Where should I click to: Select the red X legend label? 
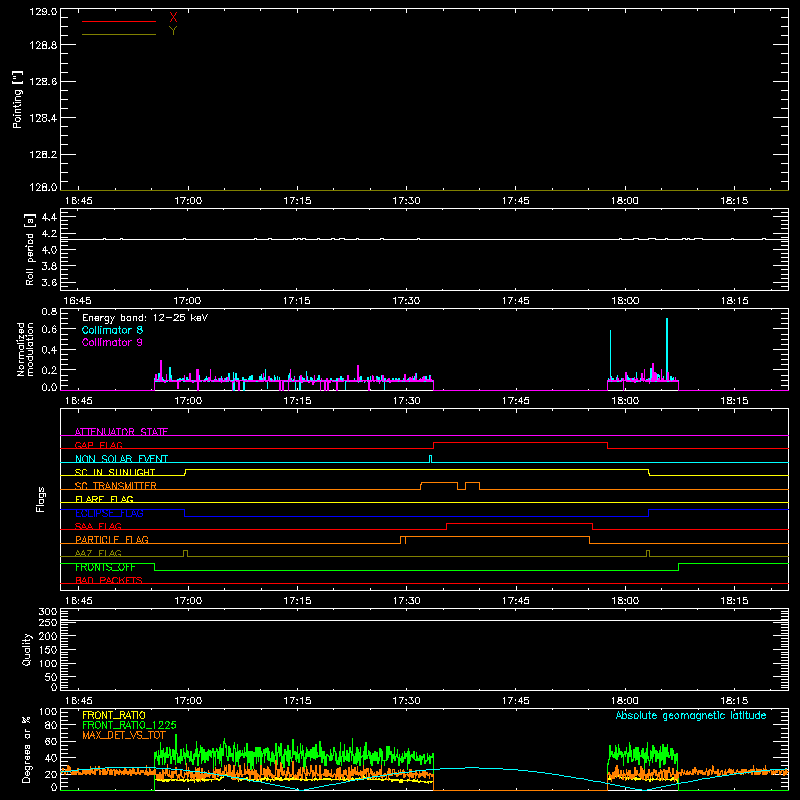[173, 18]
